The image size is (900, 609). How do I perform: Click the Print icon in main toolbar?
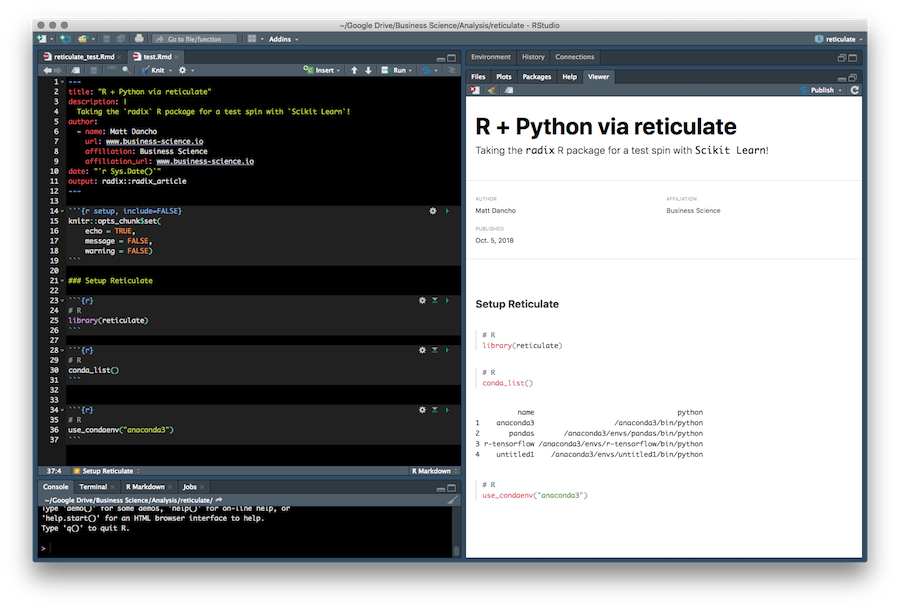click(x=139, y=39)
